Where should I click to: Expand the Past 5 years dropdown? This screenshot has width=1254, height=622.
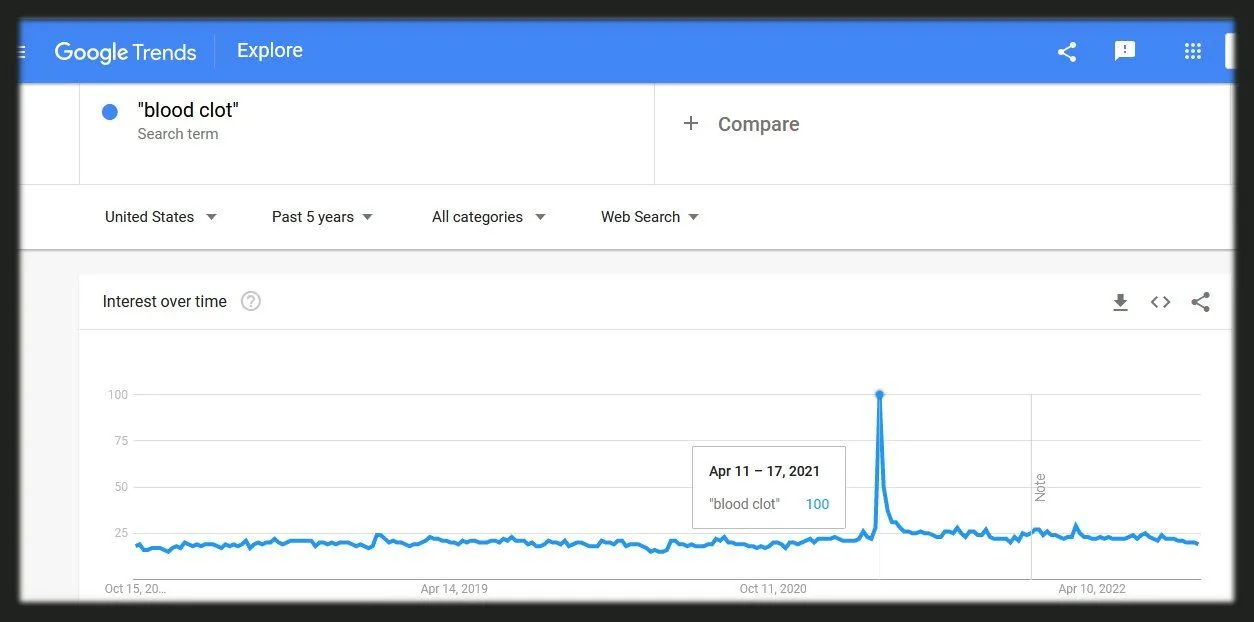[322, 217]
